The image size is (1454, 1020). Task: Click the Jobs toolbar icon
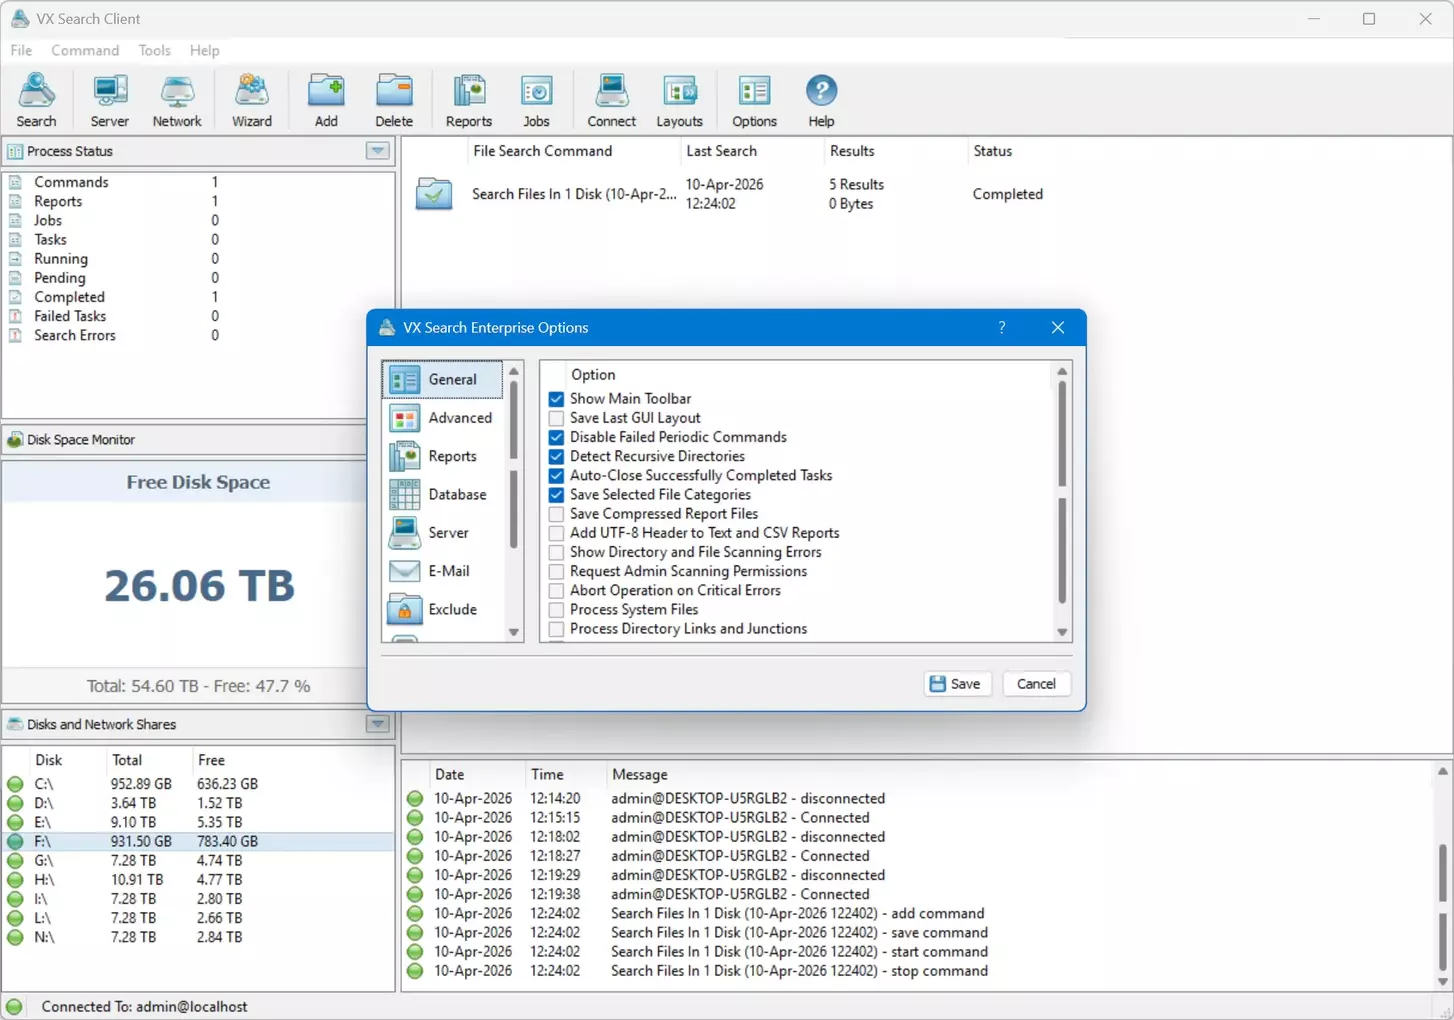pyautogui.click(x=536, y=100)
